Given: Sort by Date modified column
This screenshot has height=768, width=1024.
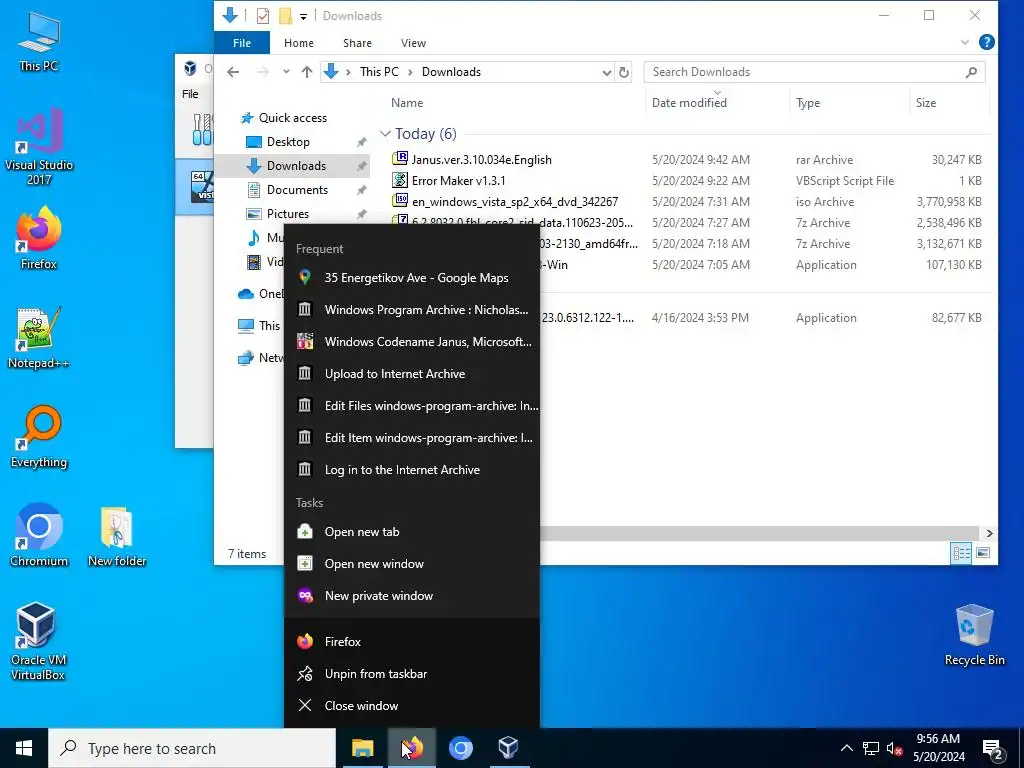Looking at the screenshot, I should tap(717, 103).
